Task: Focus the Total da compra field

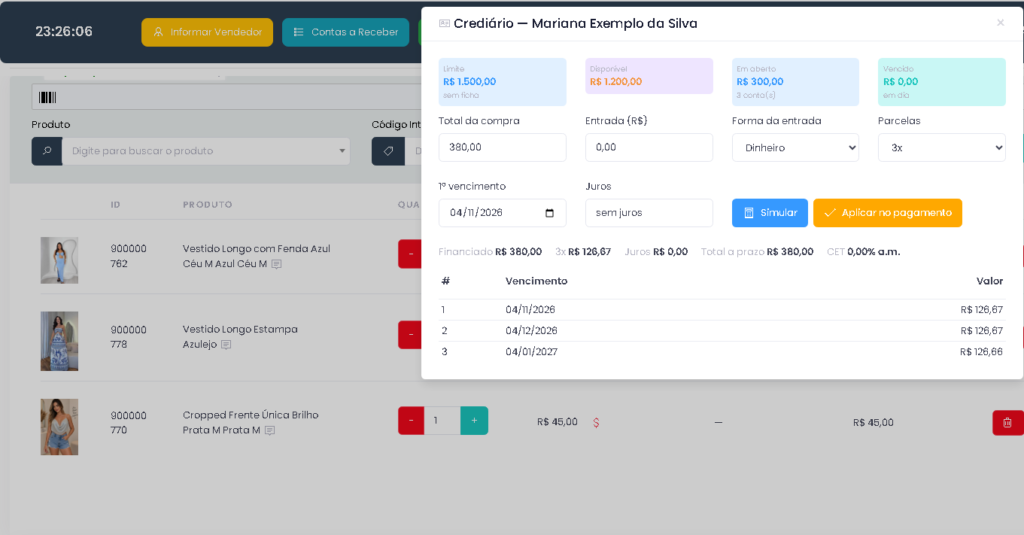Action: click(502, 148)
